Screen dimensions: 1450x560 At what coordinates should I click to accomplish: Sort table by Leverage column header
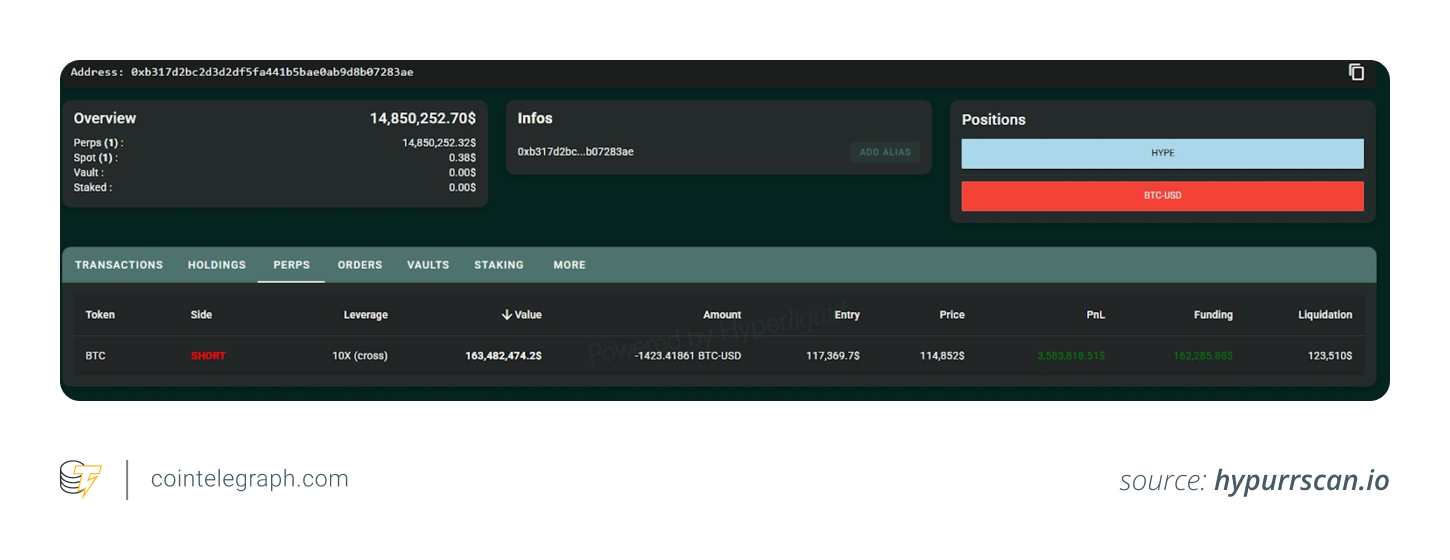365,315
